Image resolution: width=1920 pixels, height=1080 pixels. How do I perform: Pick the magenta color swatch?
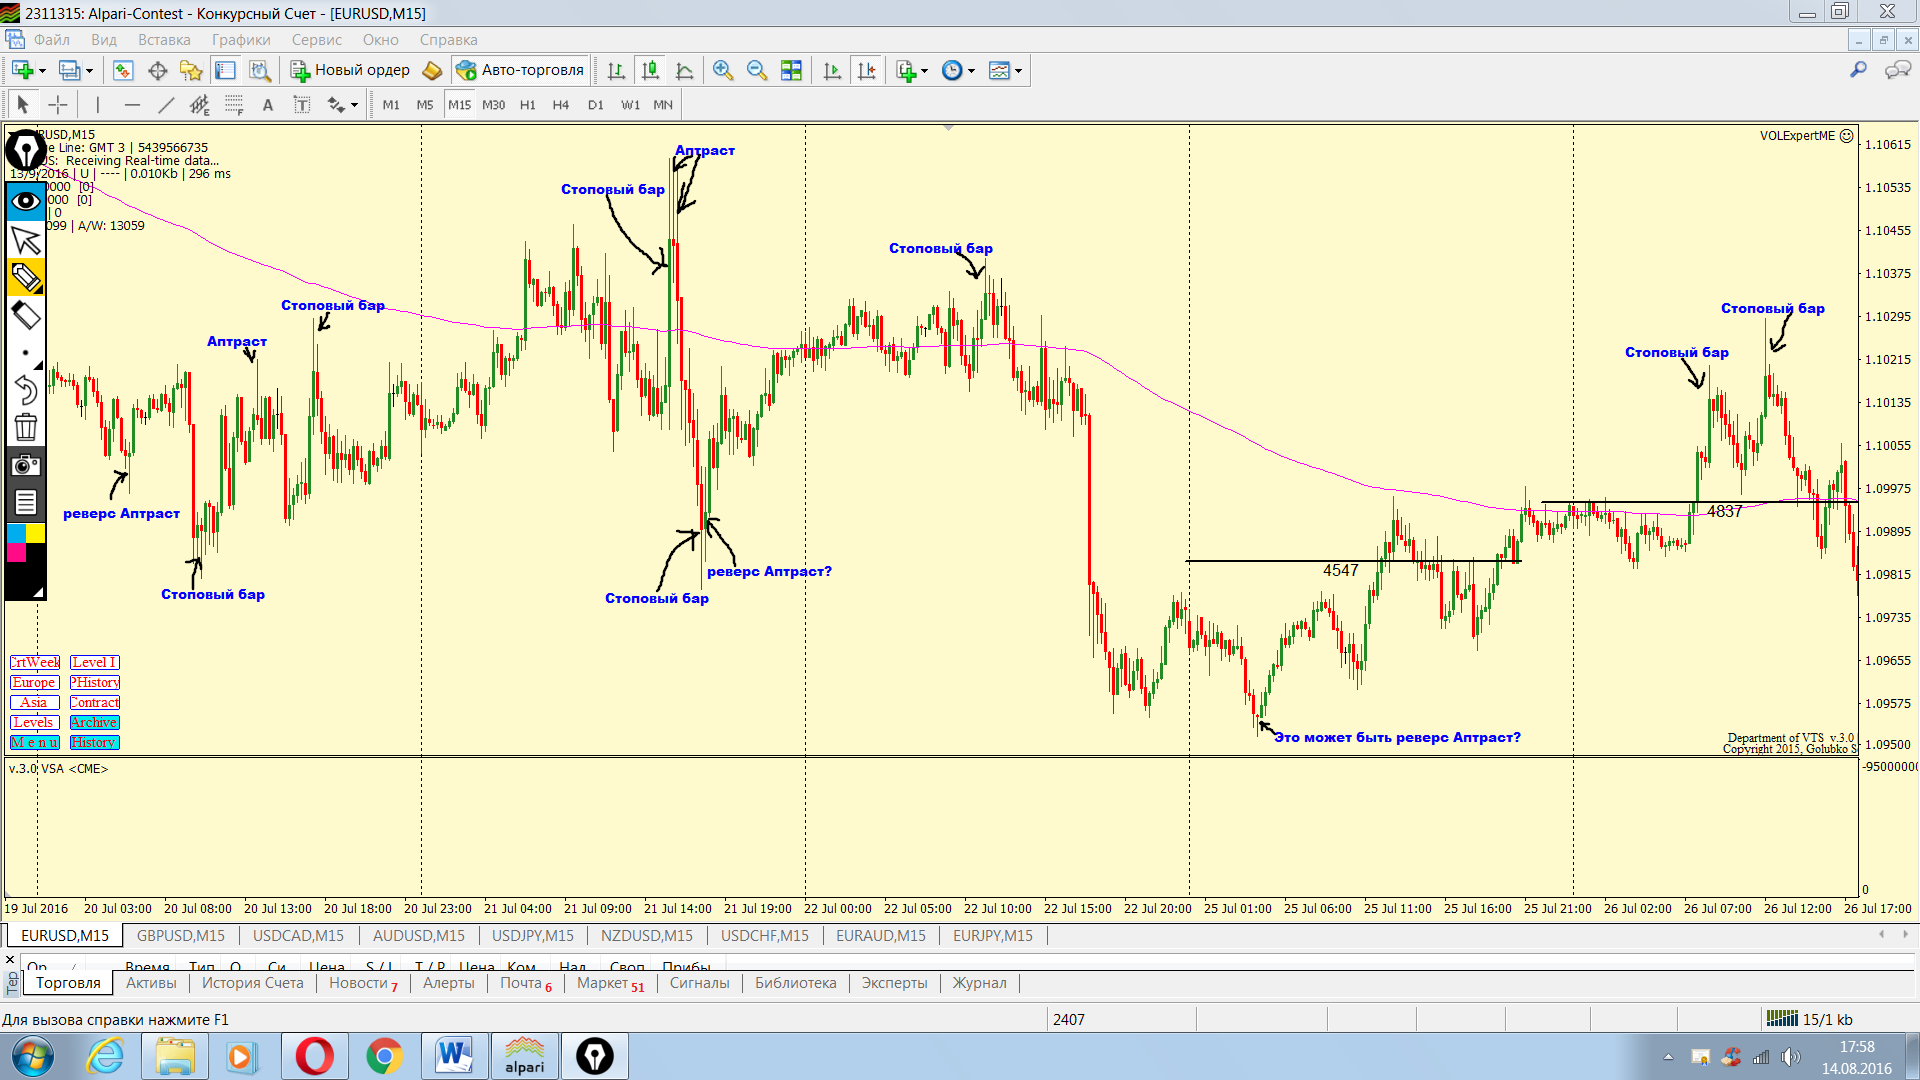[x=16, y=553]
